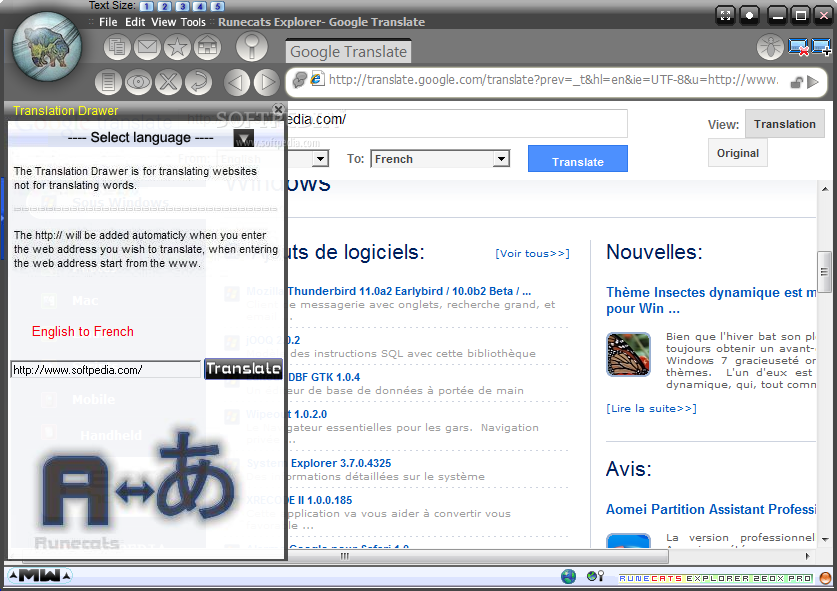Add new tab with the plus monitor icon
This screenshot has width=837, height=591.
point(821,48)
